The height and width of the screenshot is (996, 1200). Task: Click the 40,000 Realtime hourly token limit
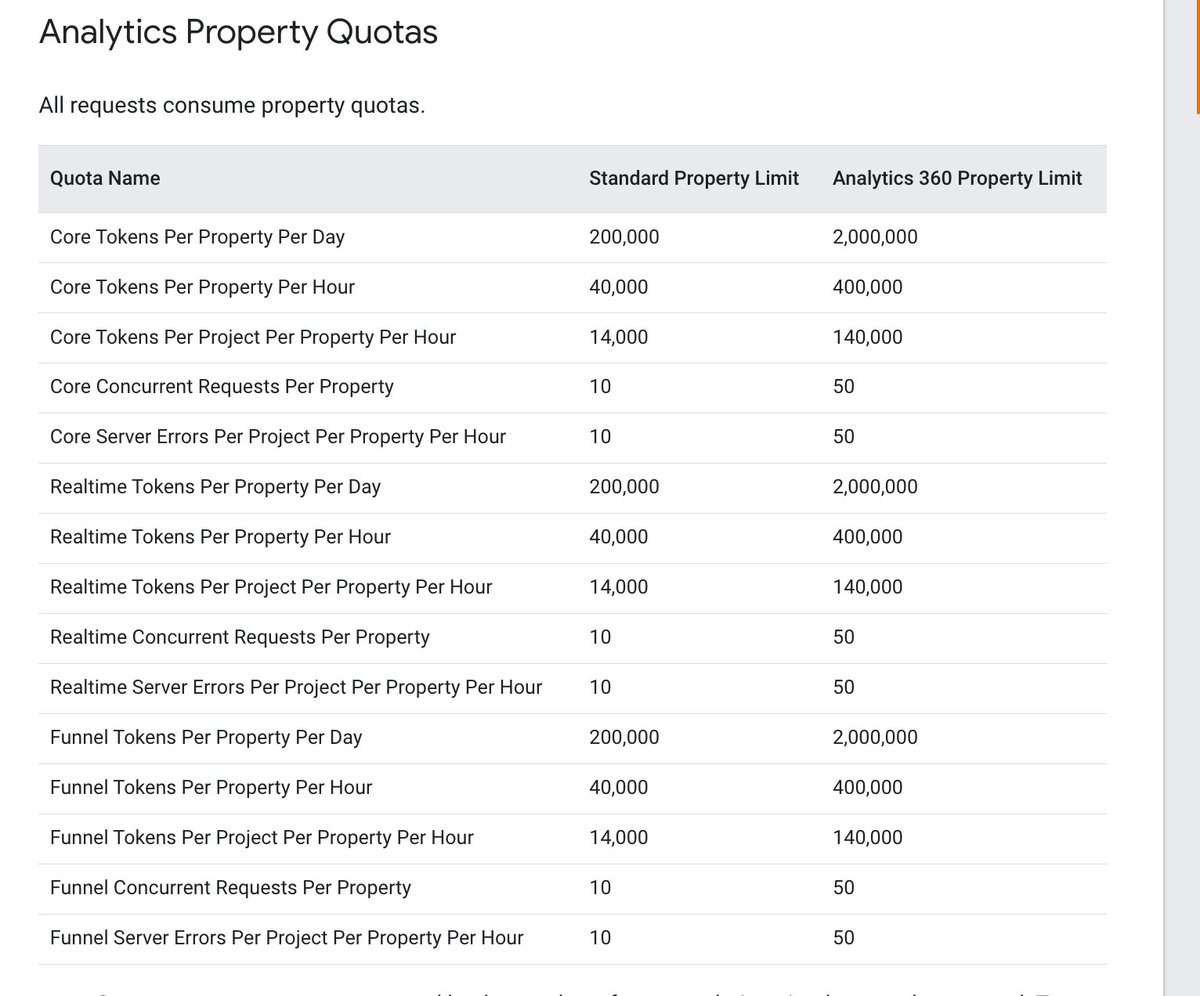coord(618,537)
